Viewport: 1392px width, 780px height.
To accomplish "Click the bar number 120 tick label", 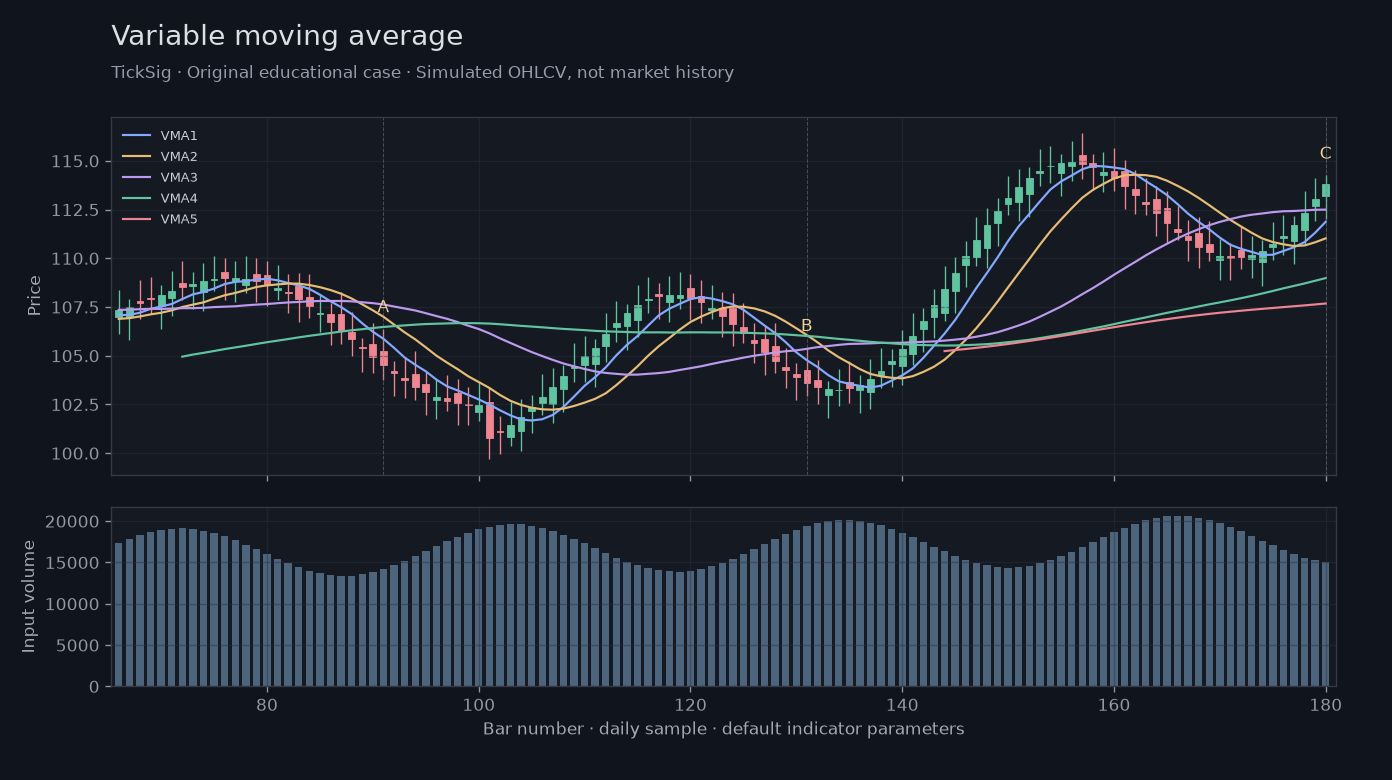I will tap(690, 704).
